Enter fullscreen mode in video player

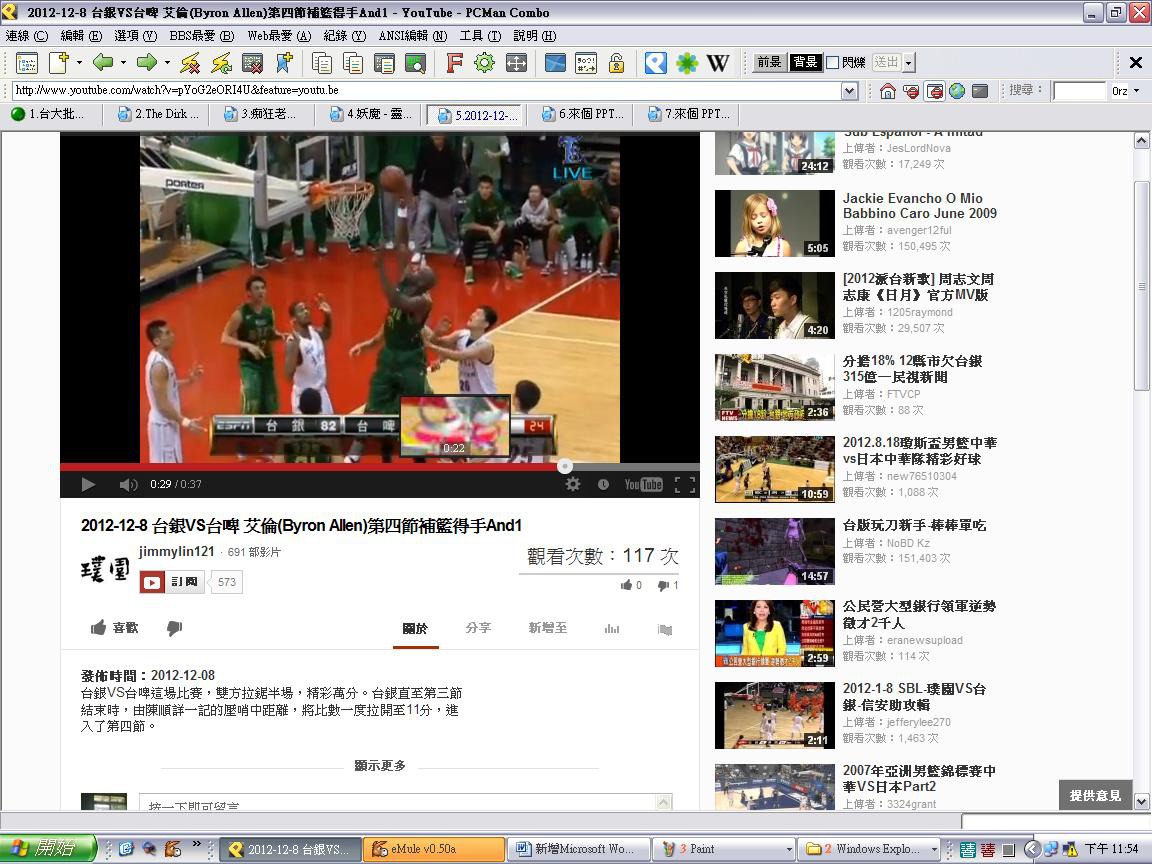pyautogui.click(x=685, y=484)
